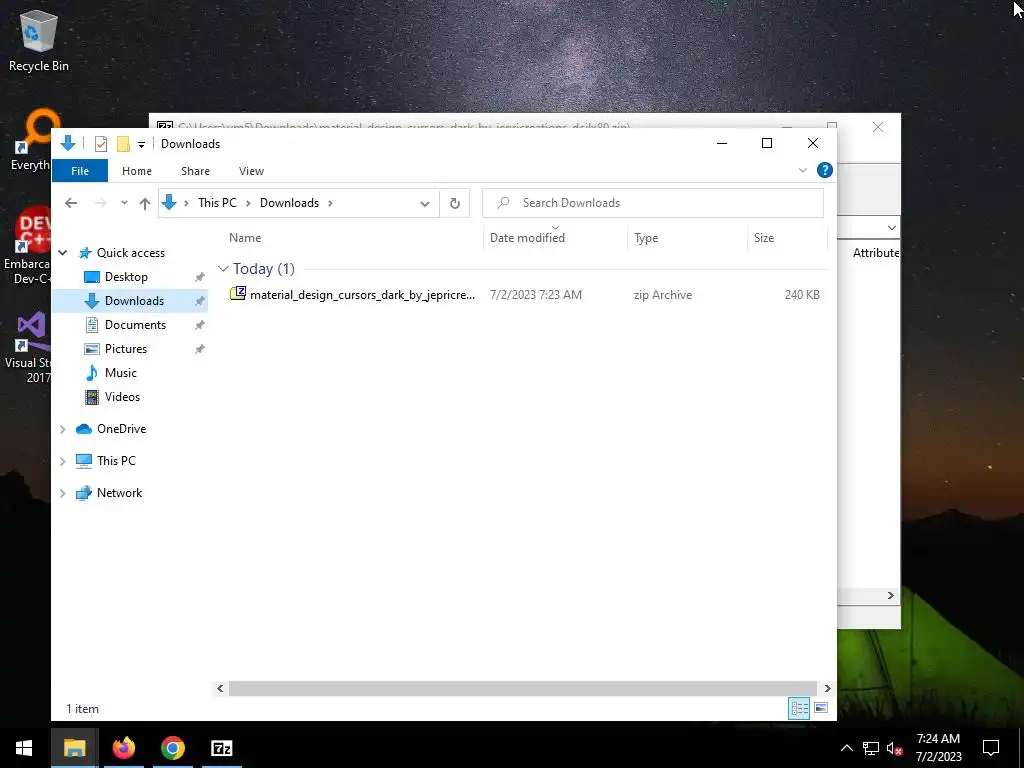Click the Properties quick access toolbar icon

point(101,144)
